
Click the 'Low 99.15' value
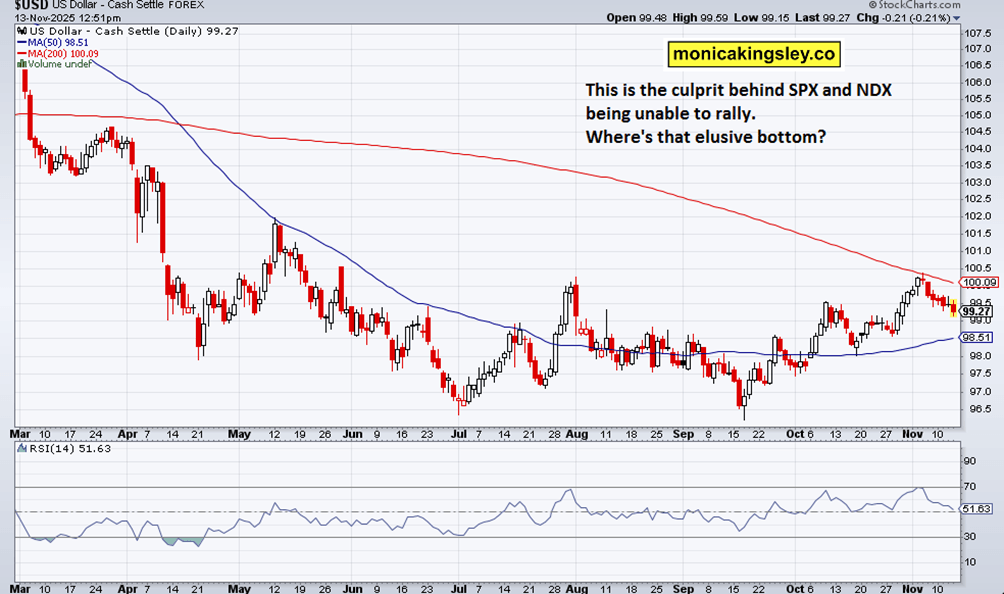761,18
